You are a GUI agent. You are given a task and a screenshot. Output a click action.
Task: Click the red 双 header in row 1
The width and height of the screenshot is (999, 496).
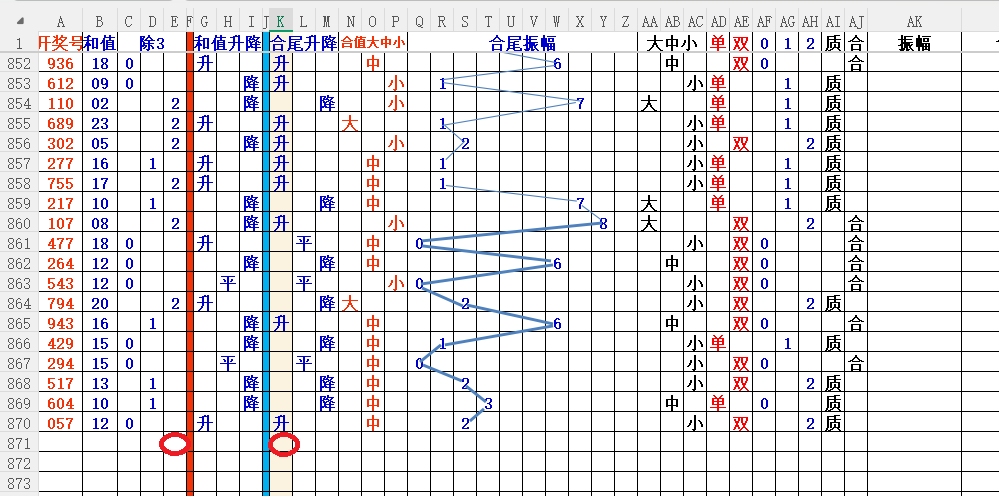pos(741,43)
